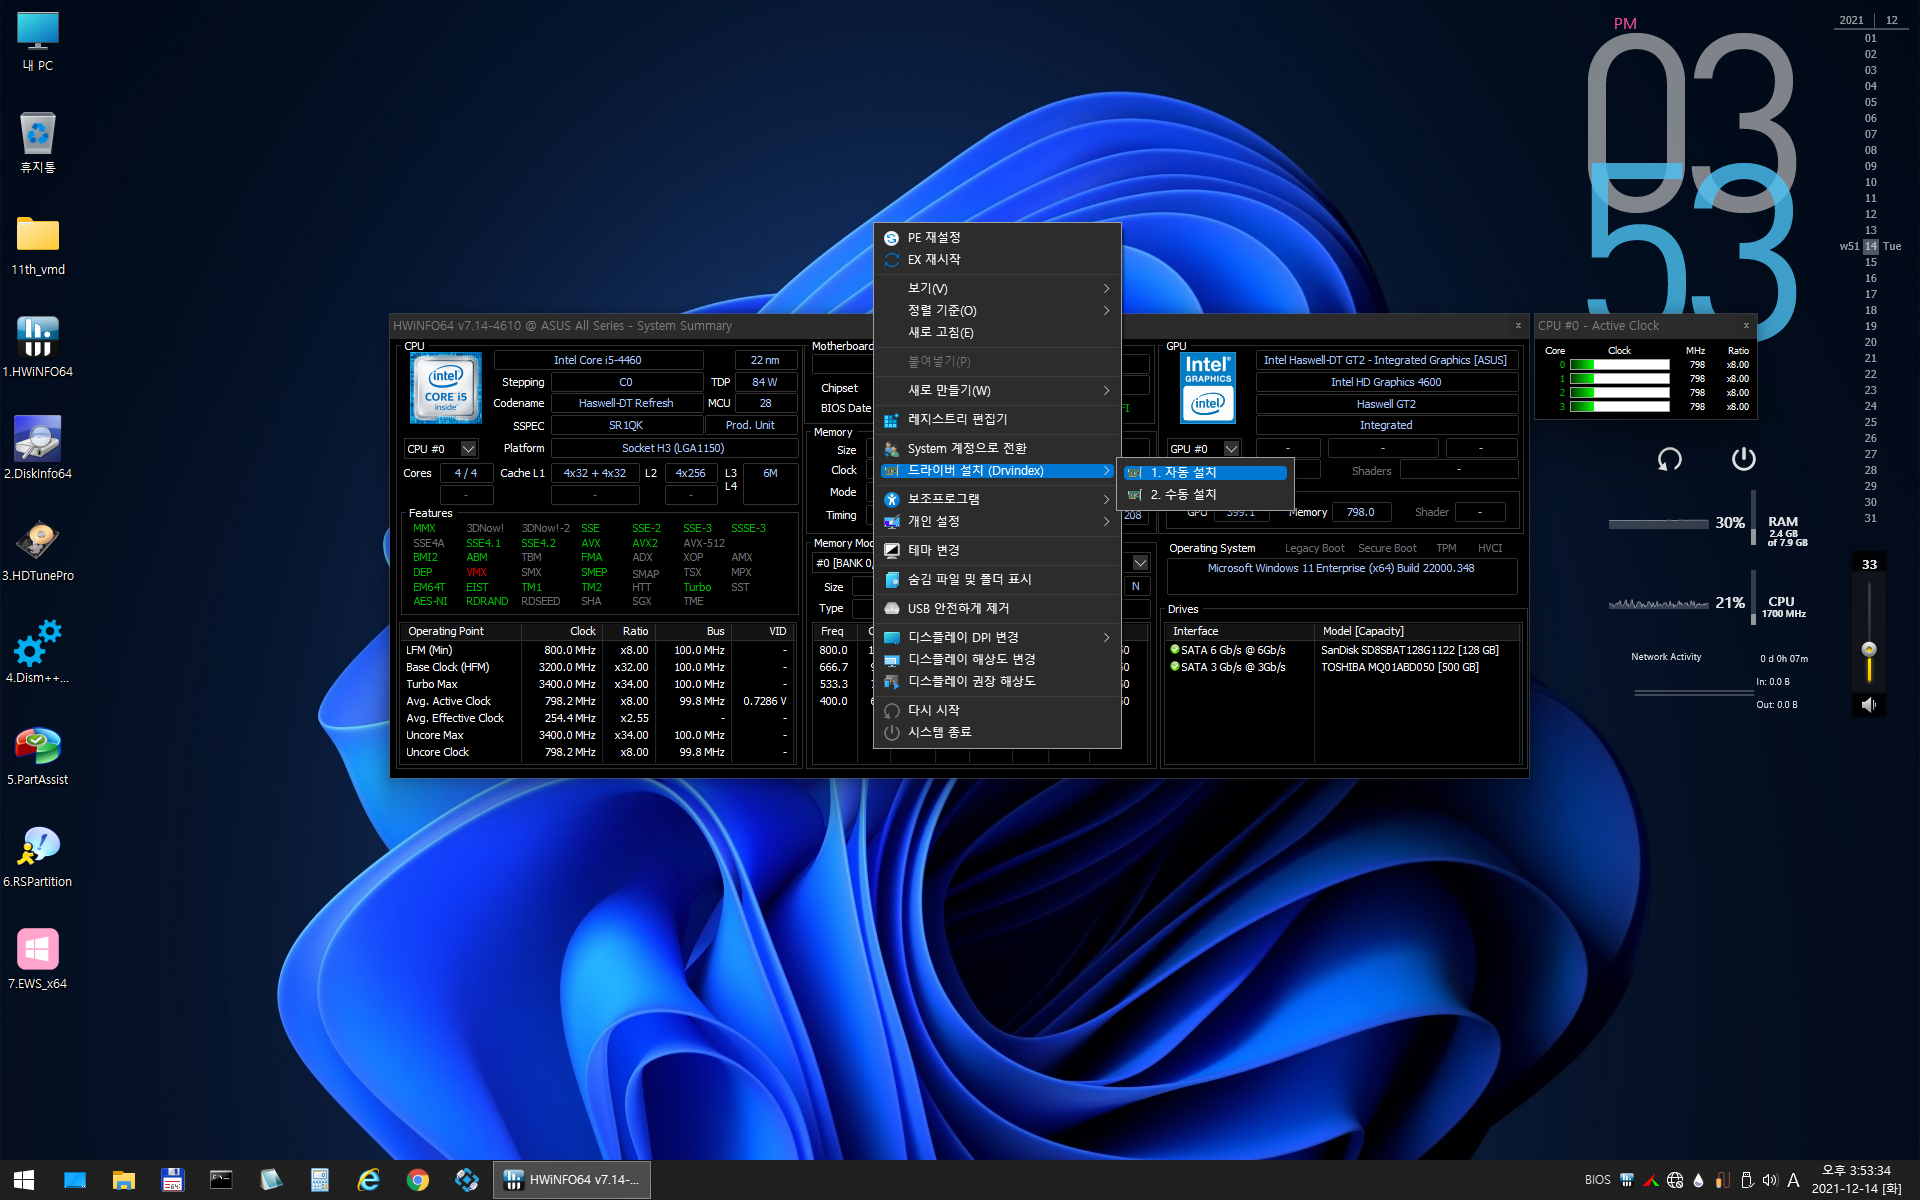Screen dimensions: 1920x1200
Task: Open the blue diamond network tool in the taskbar
Action: tap(466, 1180)
